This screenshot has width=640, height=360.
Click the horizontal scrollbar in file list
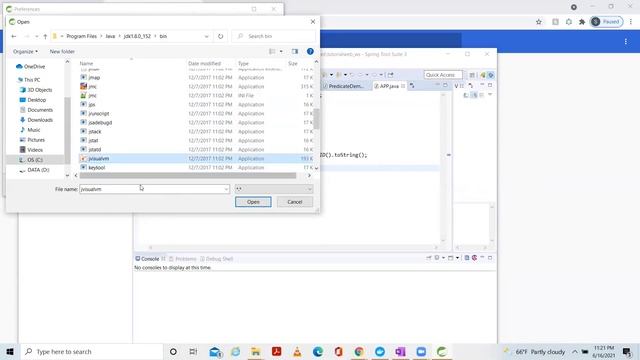point(188,176)
